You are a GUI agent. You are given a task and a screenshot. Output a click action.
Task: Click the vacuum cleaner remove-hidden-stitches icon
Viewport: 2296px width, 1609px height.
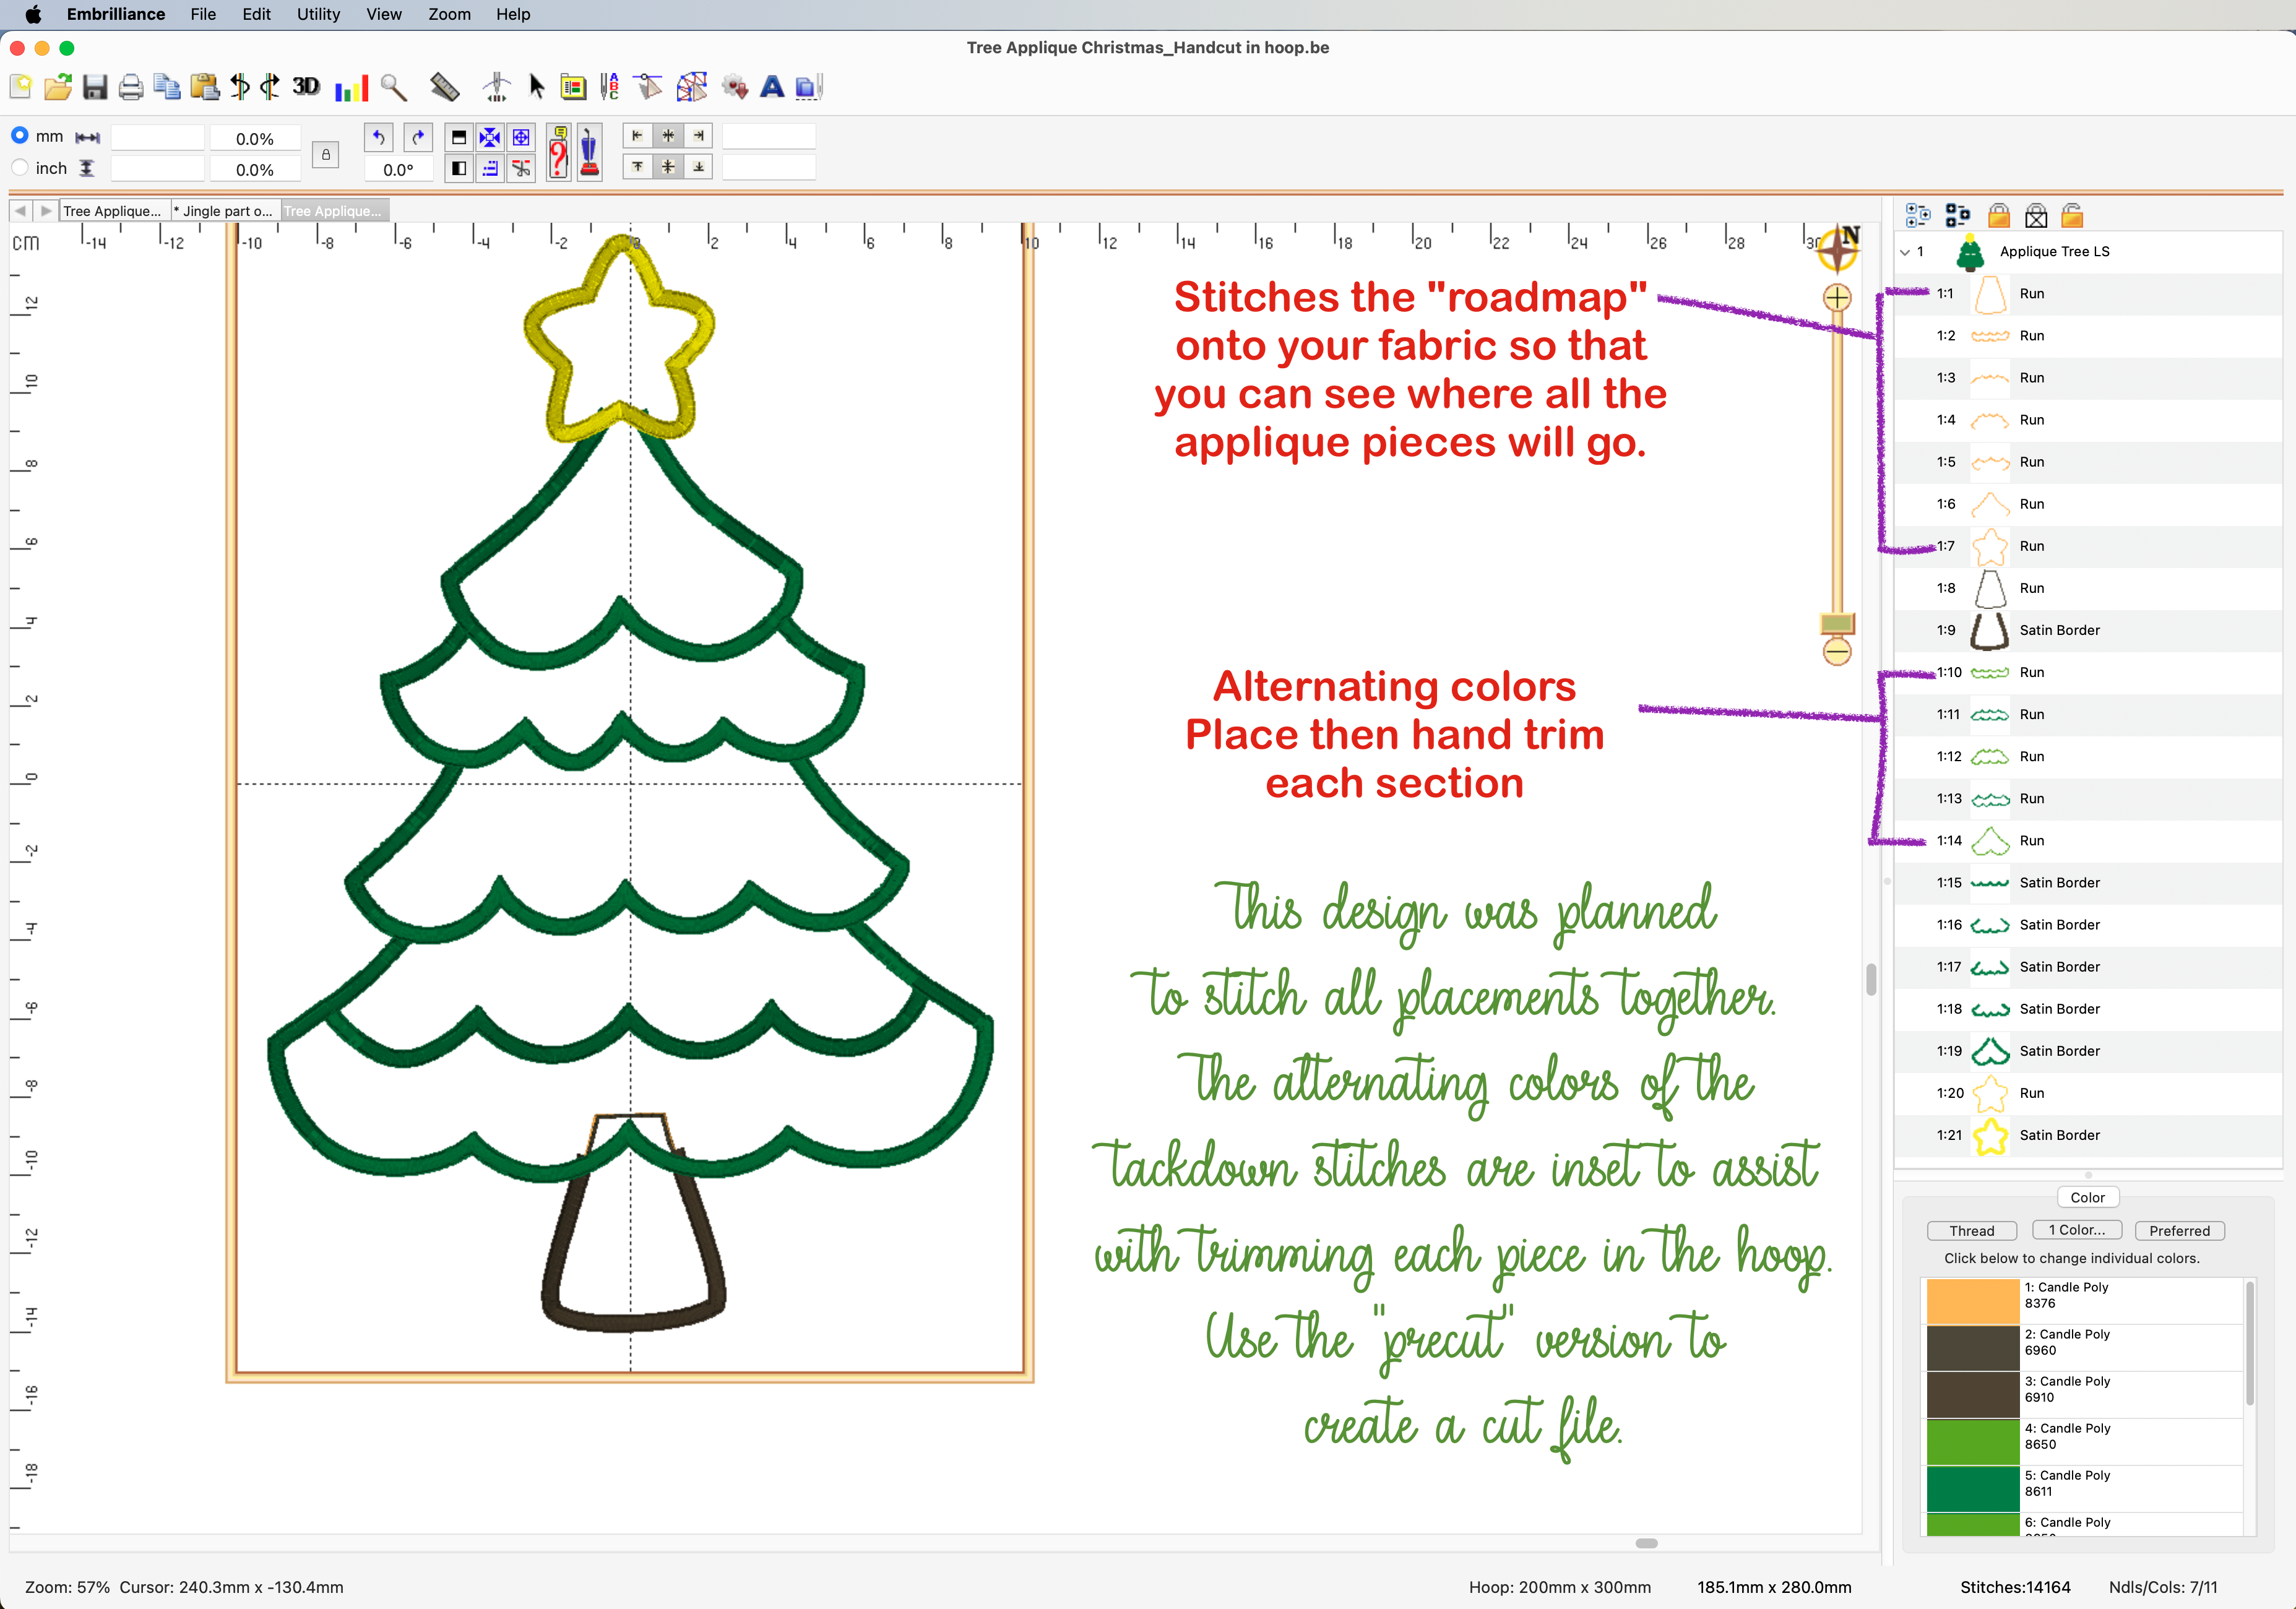coord(589,152)
